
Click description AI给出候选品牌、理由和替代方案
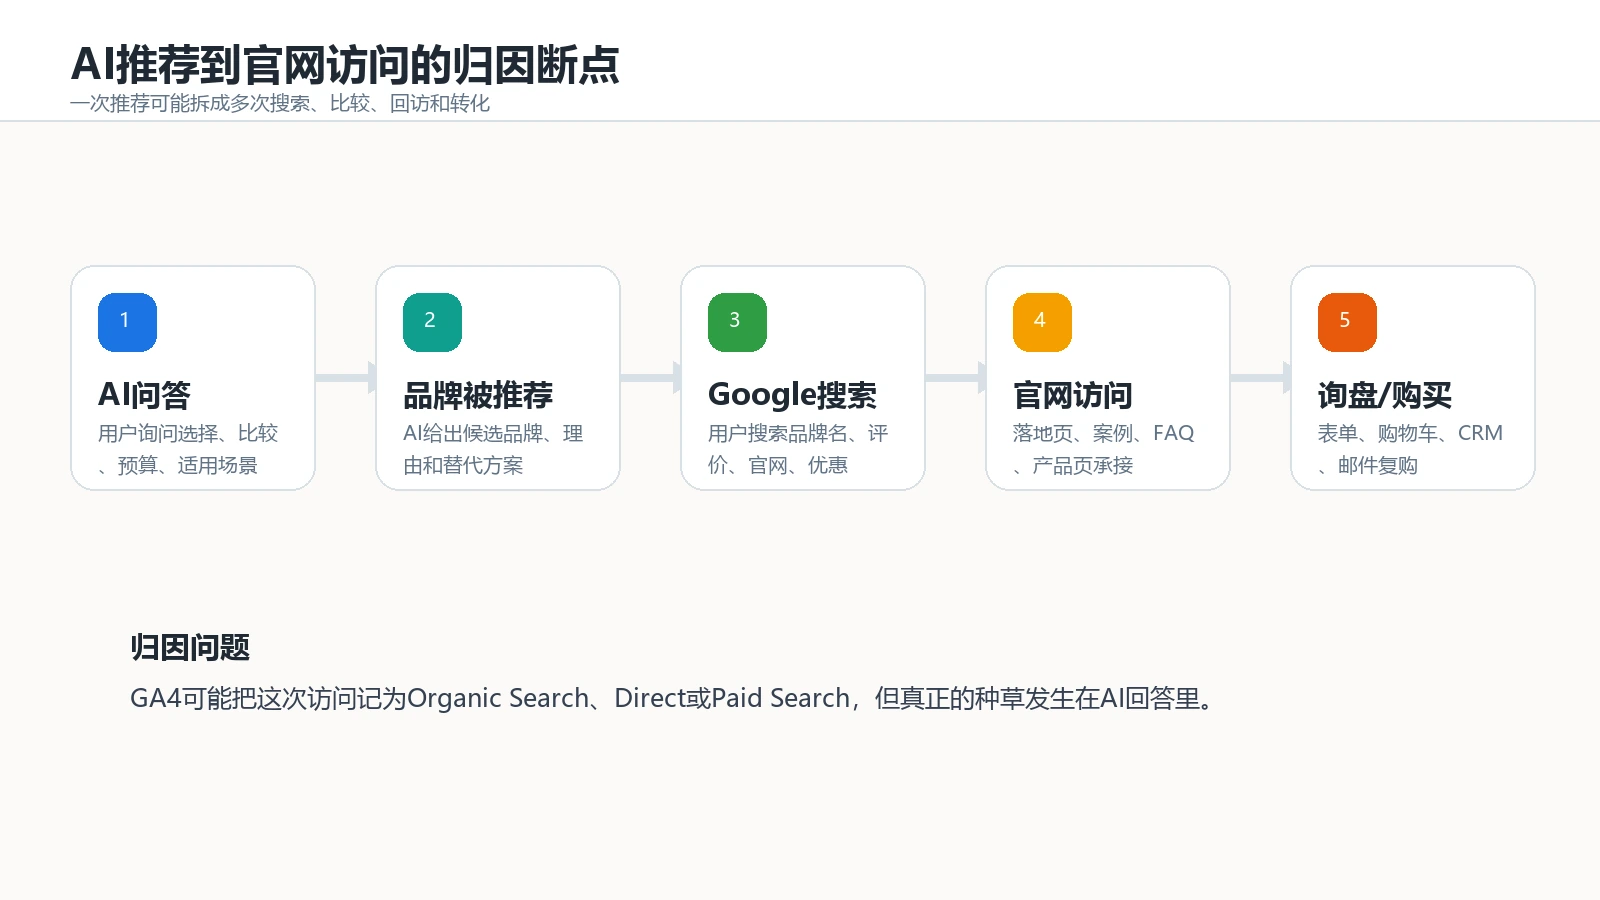tap(493, 449)
